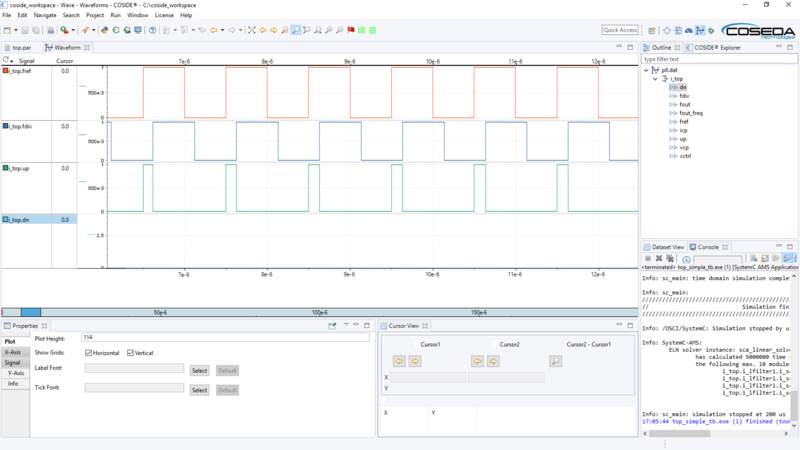
Task: Select the Waveform perspective icon
Action: pos(700,31)
